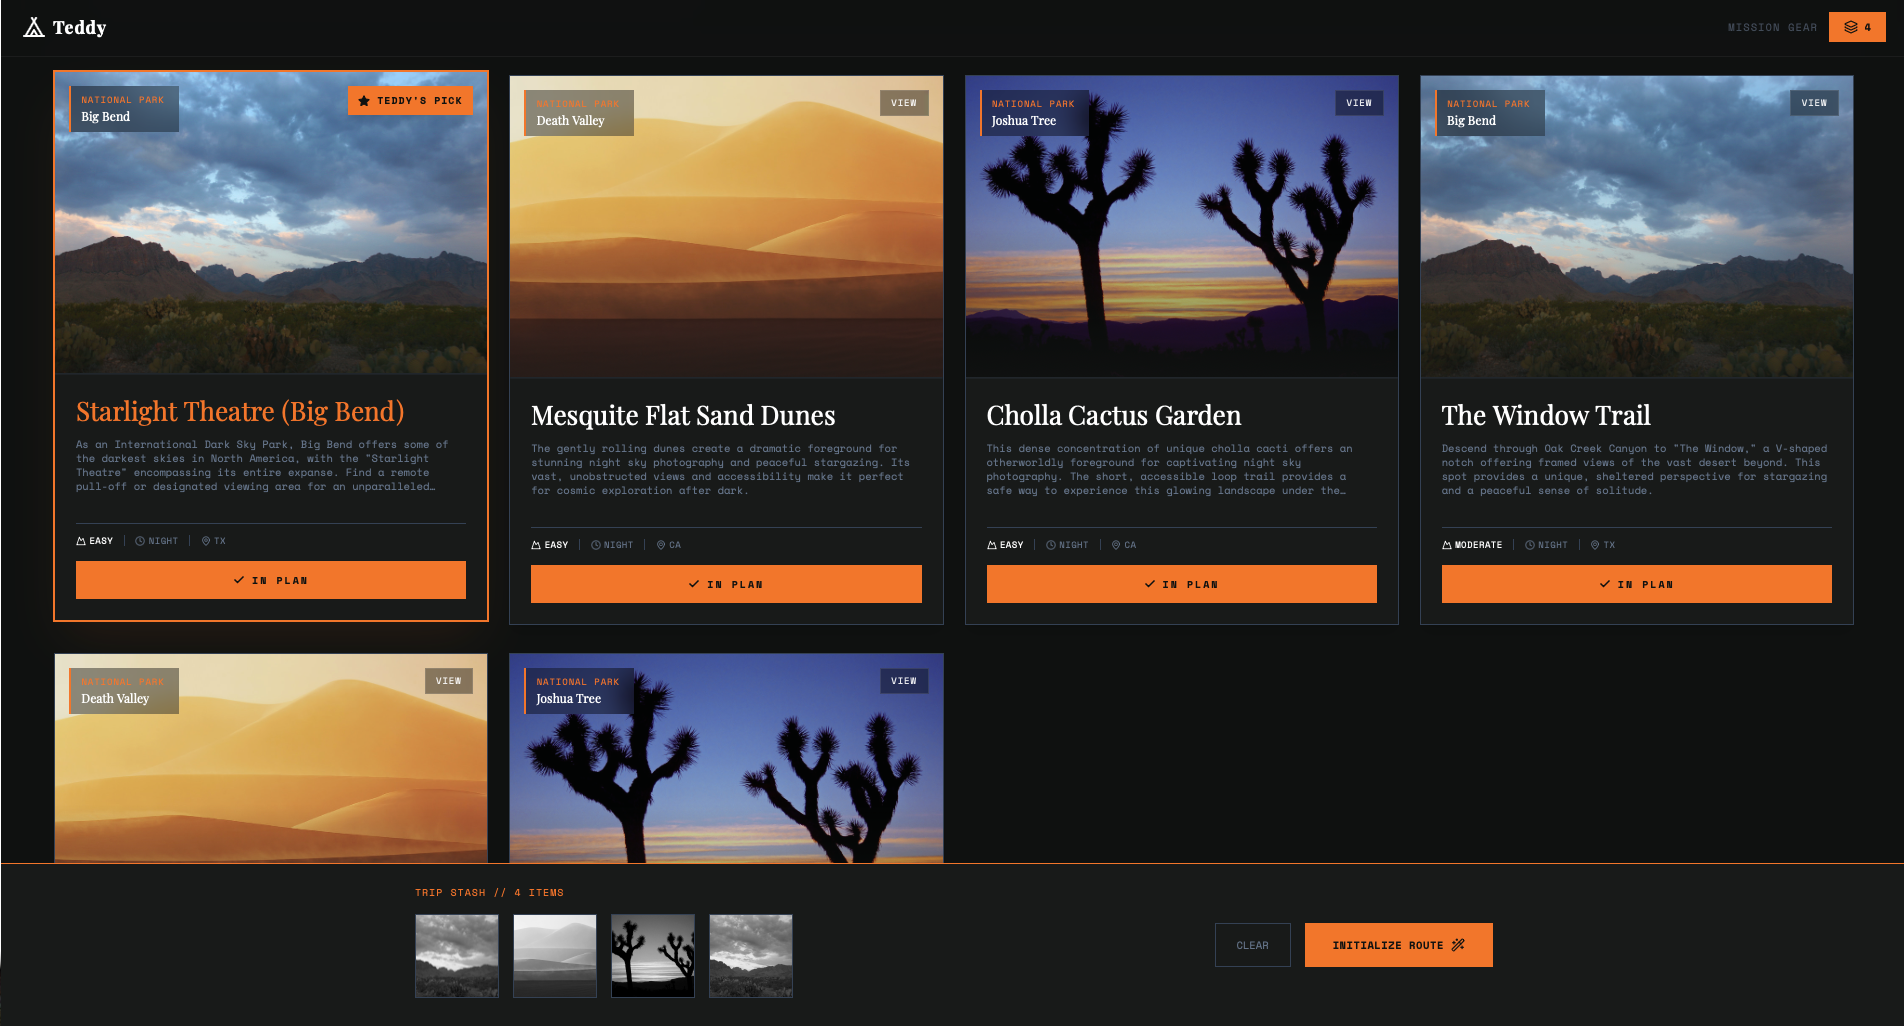Open the MISSION GEAR navigation item
1904x1026 pixels.
[1772, 27]
